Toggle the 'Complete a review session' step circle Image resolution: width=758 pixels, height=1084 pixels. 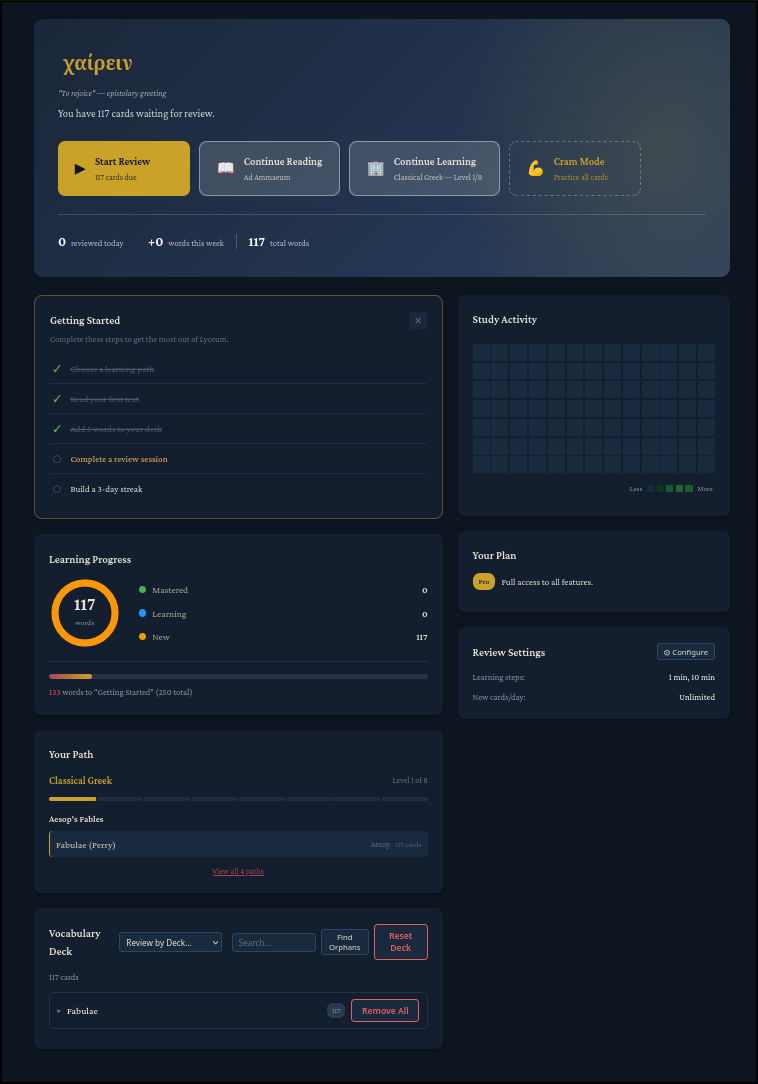(57, 459)
